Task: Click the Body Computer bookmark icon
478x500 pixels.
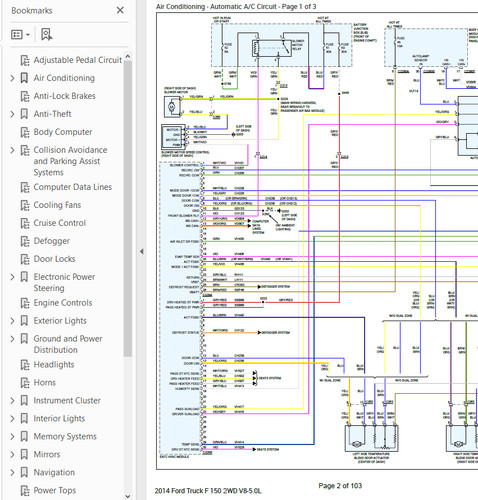Action: tap(25, 132)
